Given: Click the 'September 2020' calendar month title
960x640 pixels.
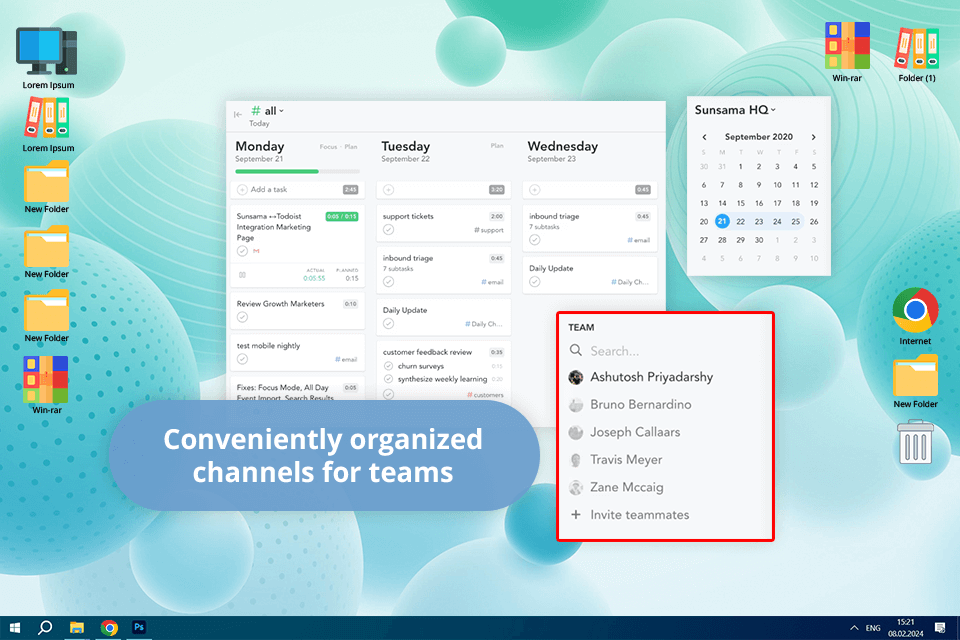Looking at the screenshot, I should [759, 137].
